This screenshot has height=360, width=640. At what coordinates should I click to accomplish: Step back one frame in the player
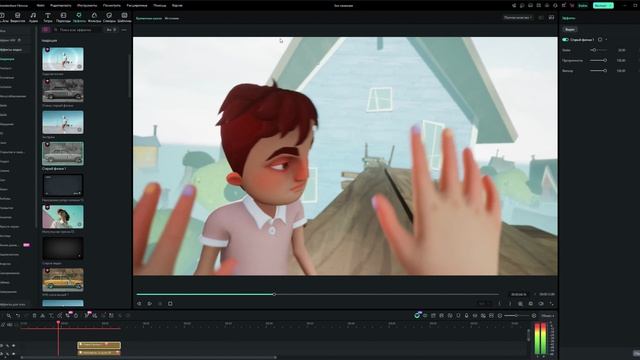139,304
